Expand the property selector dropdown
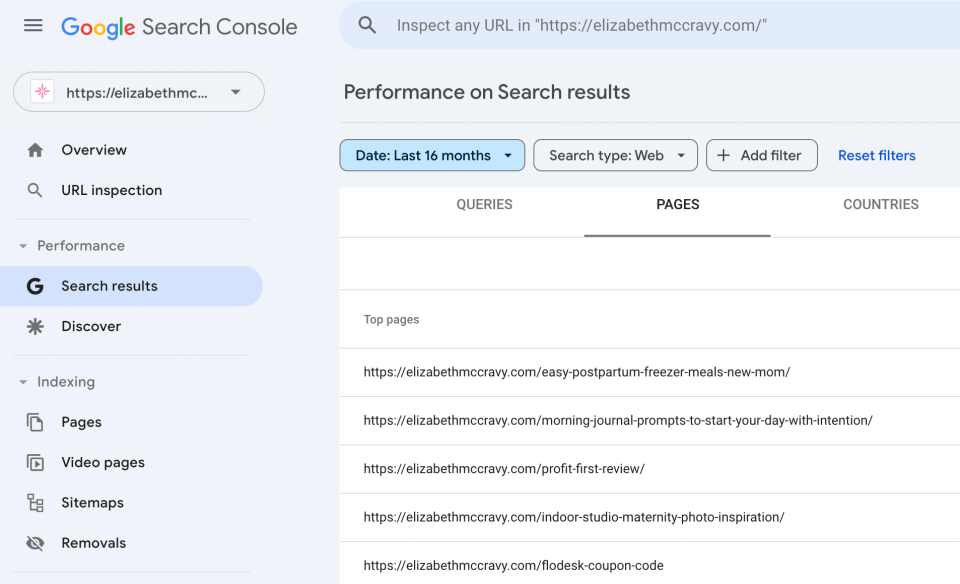 click(236, 91)
